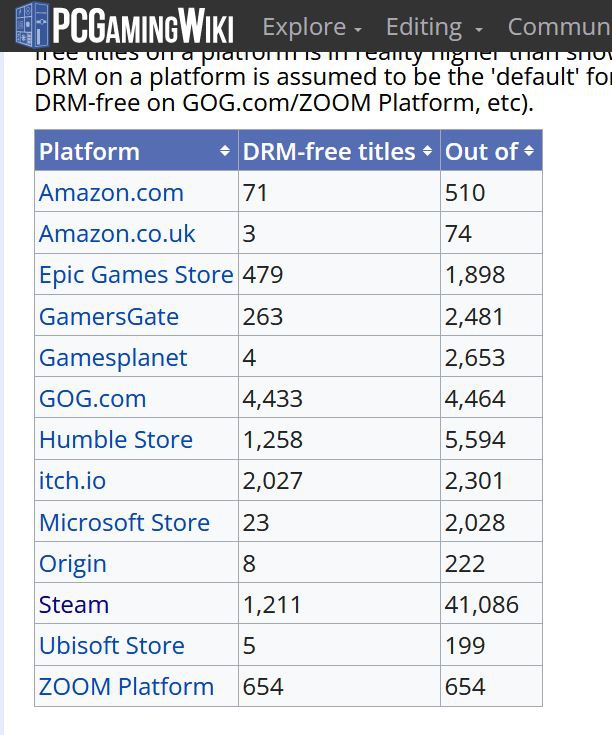Click the PCGamingWiki logo icon
The image size is (612, 735).
tap(32, 24)
